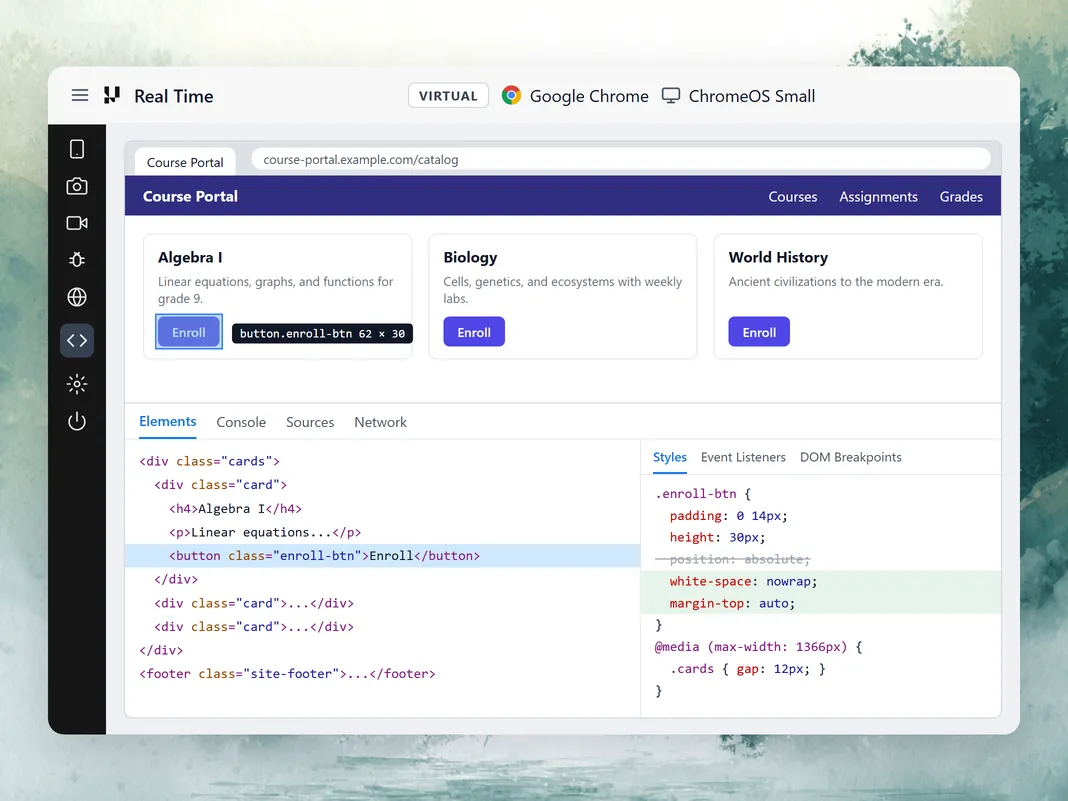Click the Google Chrome browser icon
Screen dimensions: 1068x801
pyautogui.click(x=511, y=95)
